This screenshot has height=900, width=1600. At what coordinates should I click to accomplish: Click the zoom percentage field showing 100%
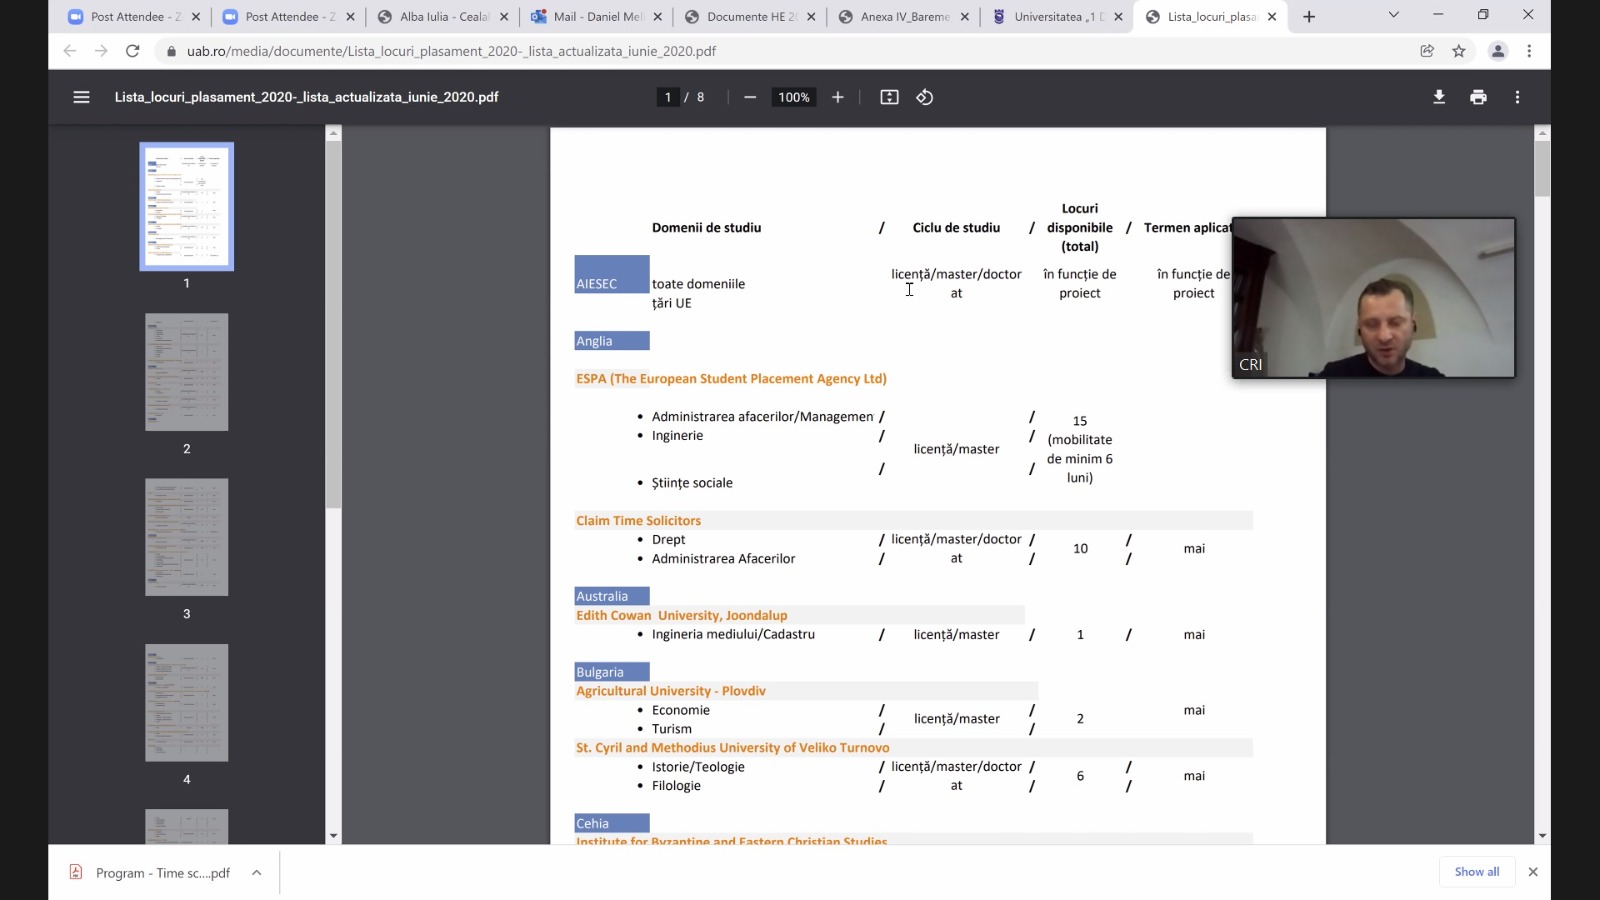click(x=794, y=97)
